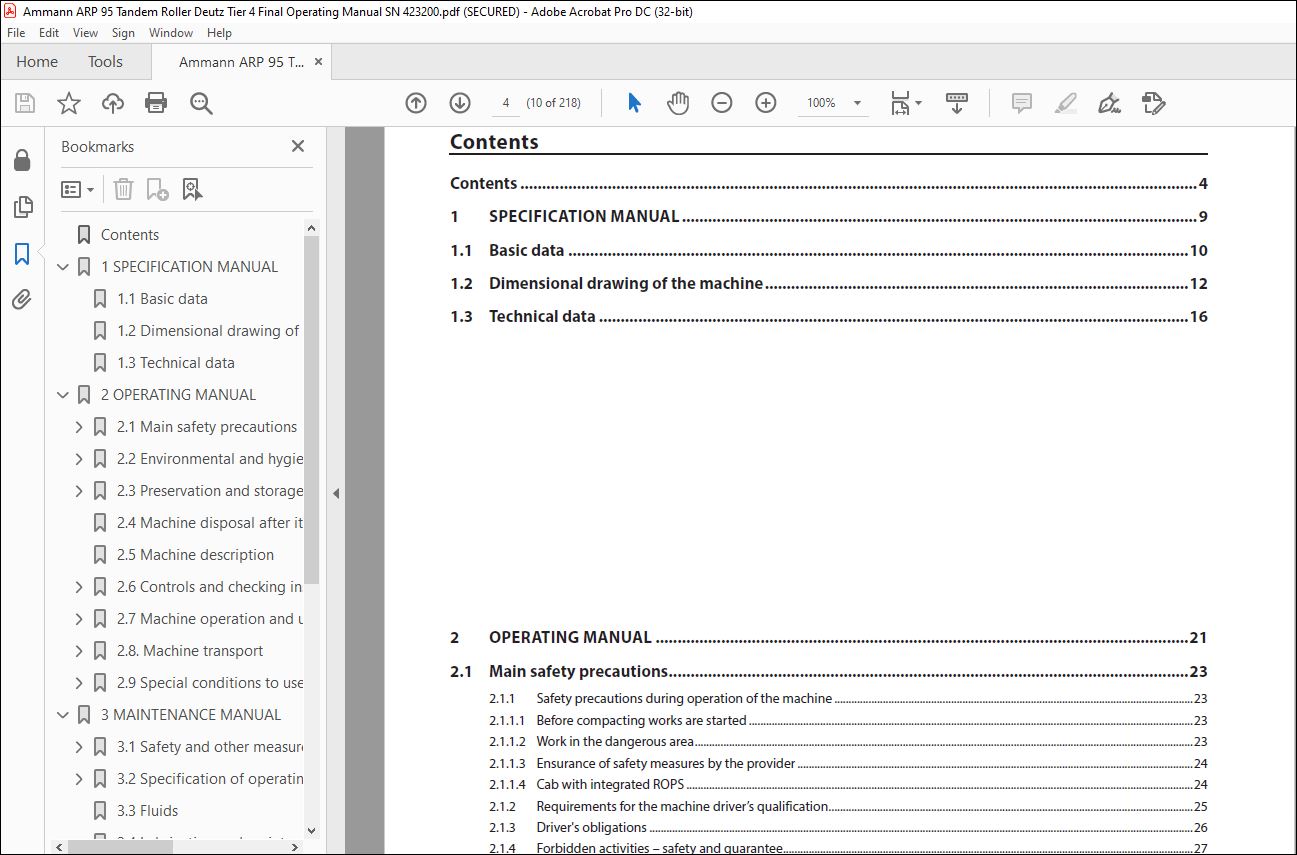Open the Sign menu
Viewport: 1297px width, 855px height.
123,33
